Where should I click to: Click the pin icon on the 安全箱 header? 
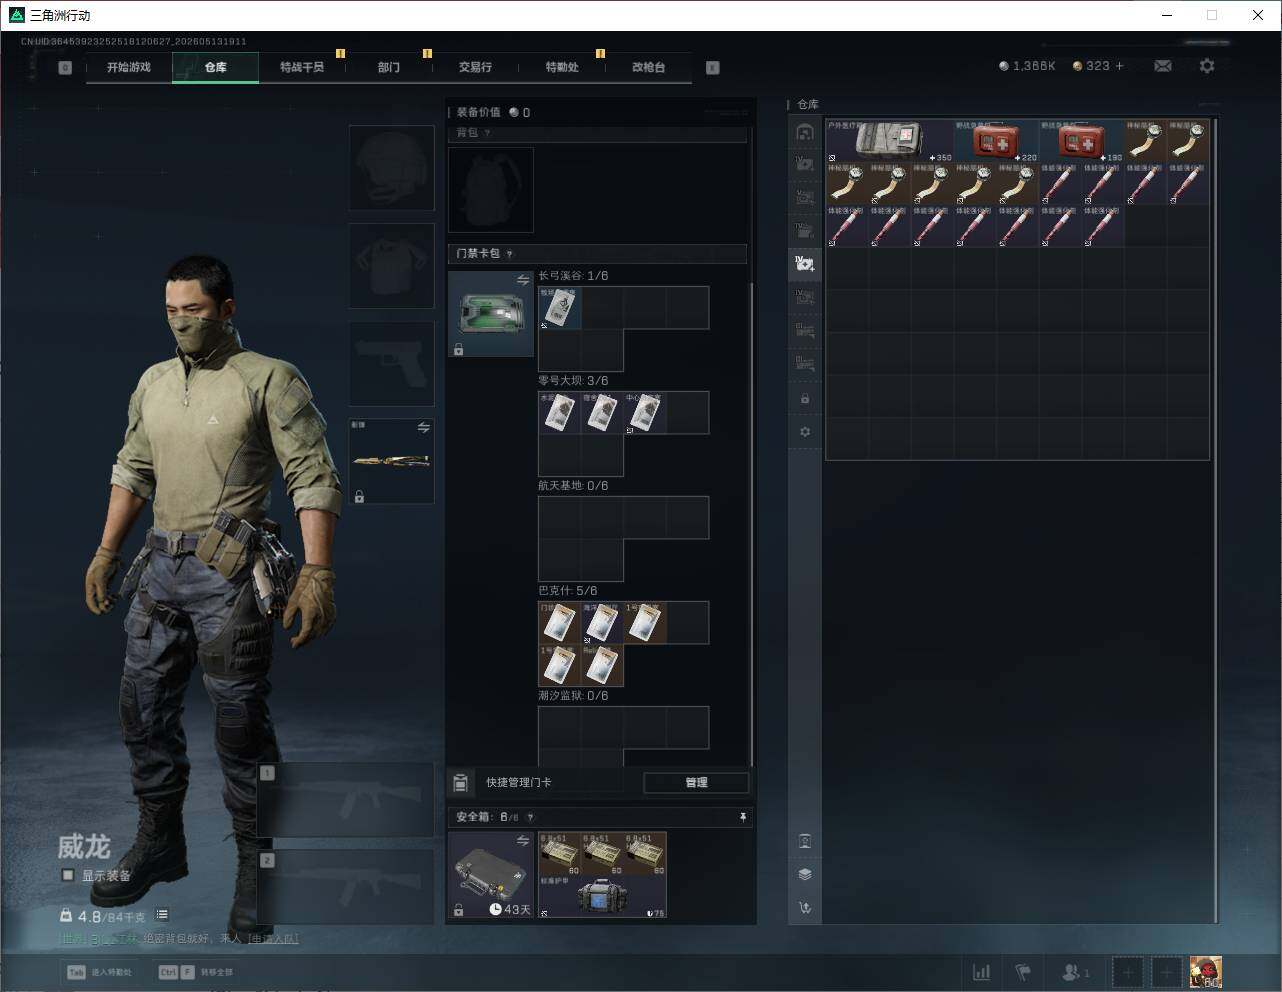coord(743,817)
